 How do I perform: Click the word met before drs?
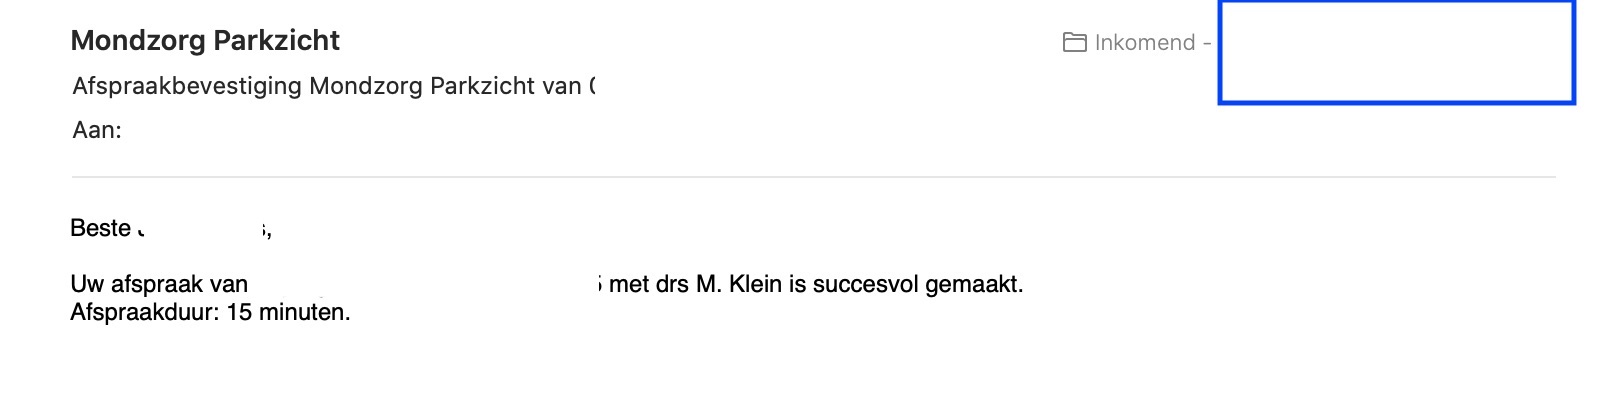[x=629, y=284]
